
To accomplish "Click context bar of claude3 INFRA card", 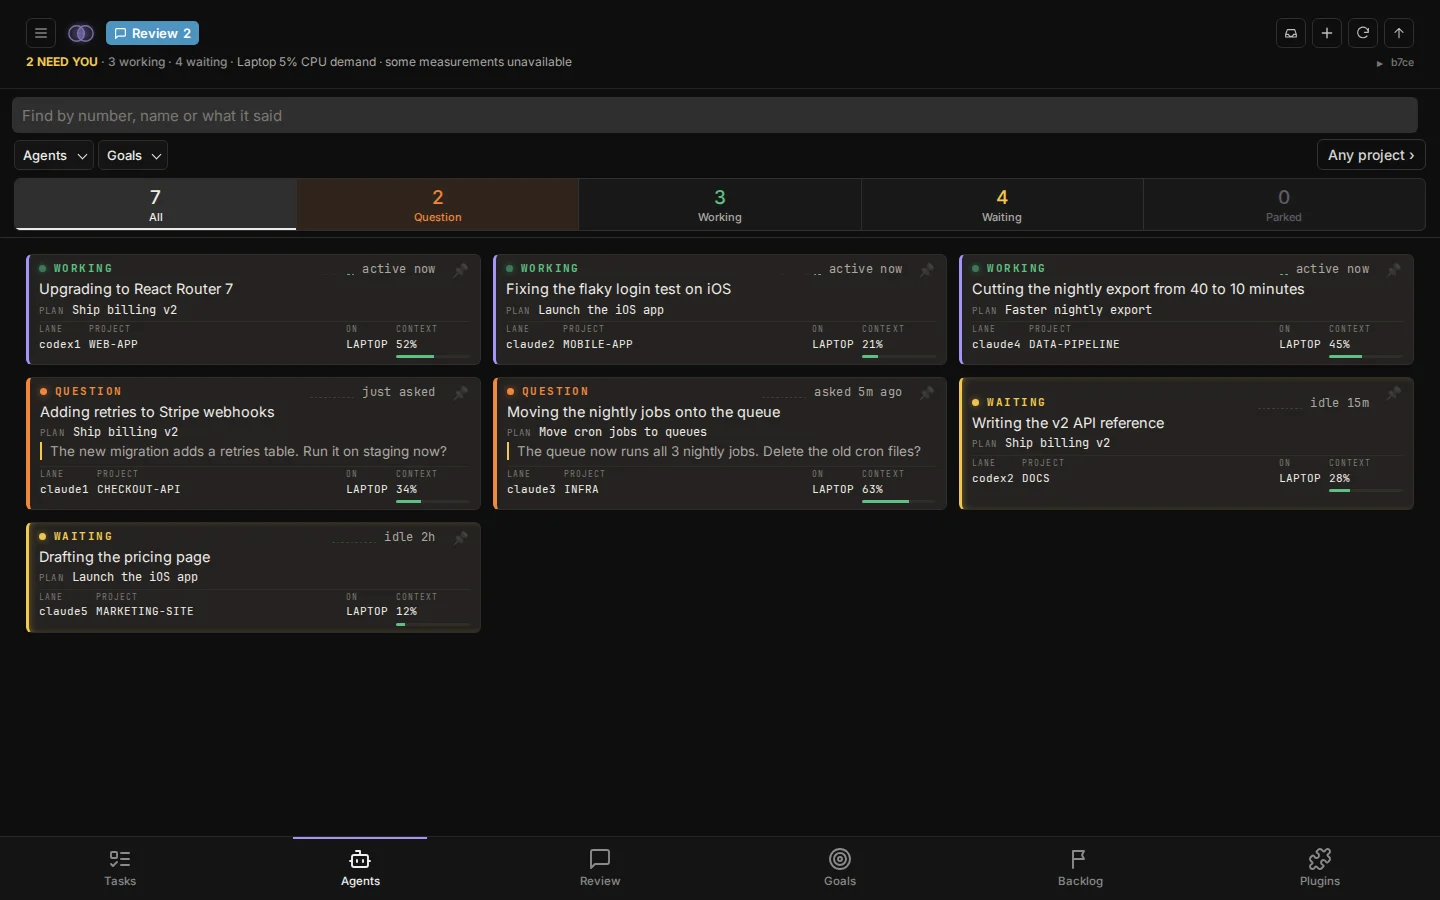I will [x=900, y=501].
